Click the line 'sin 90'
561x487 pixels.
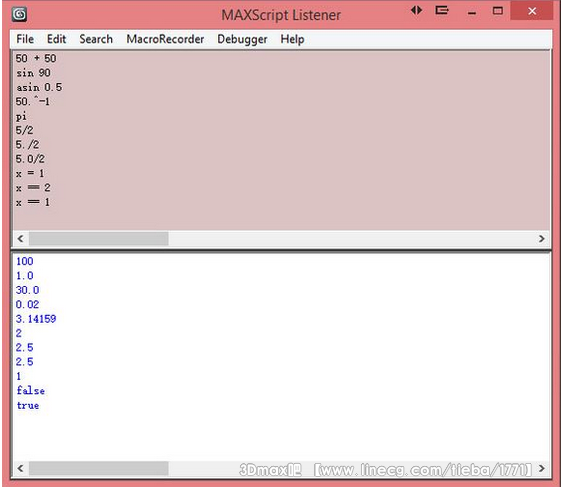pos(33,73)
